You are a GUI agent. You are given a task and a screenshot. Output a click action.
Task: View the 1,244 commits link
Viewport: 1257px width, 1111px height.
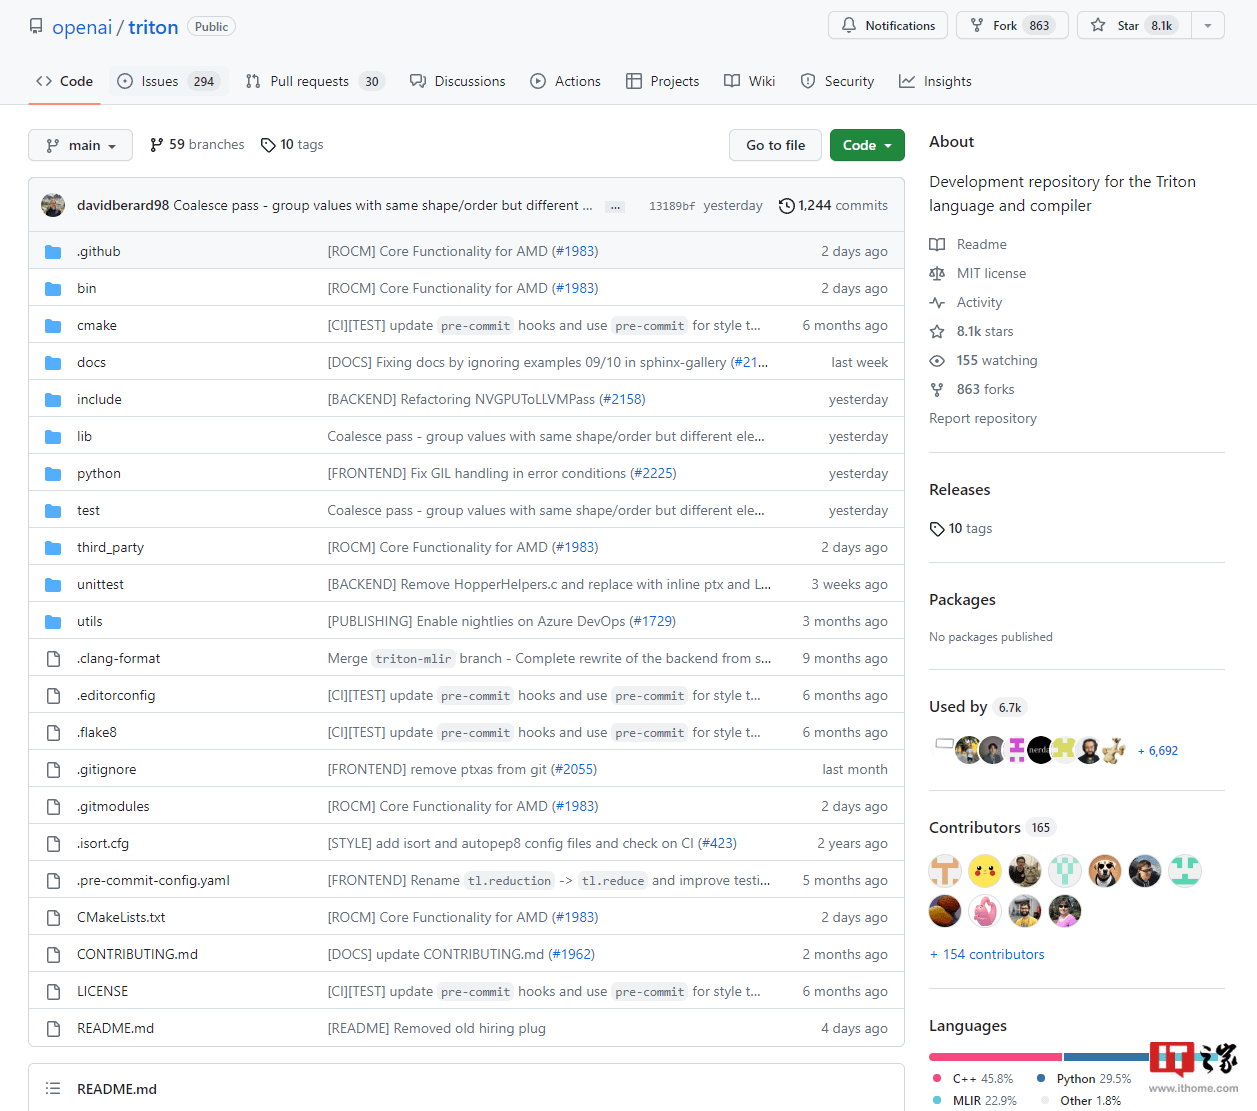(834, 205)
